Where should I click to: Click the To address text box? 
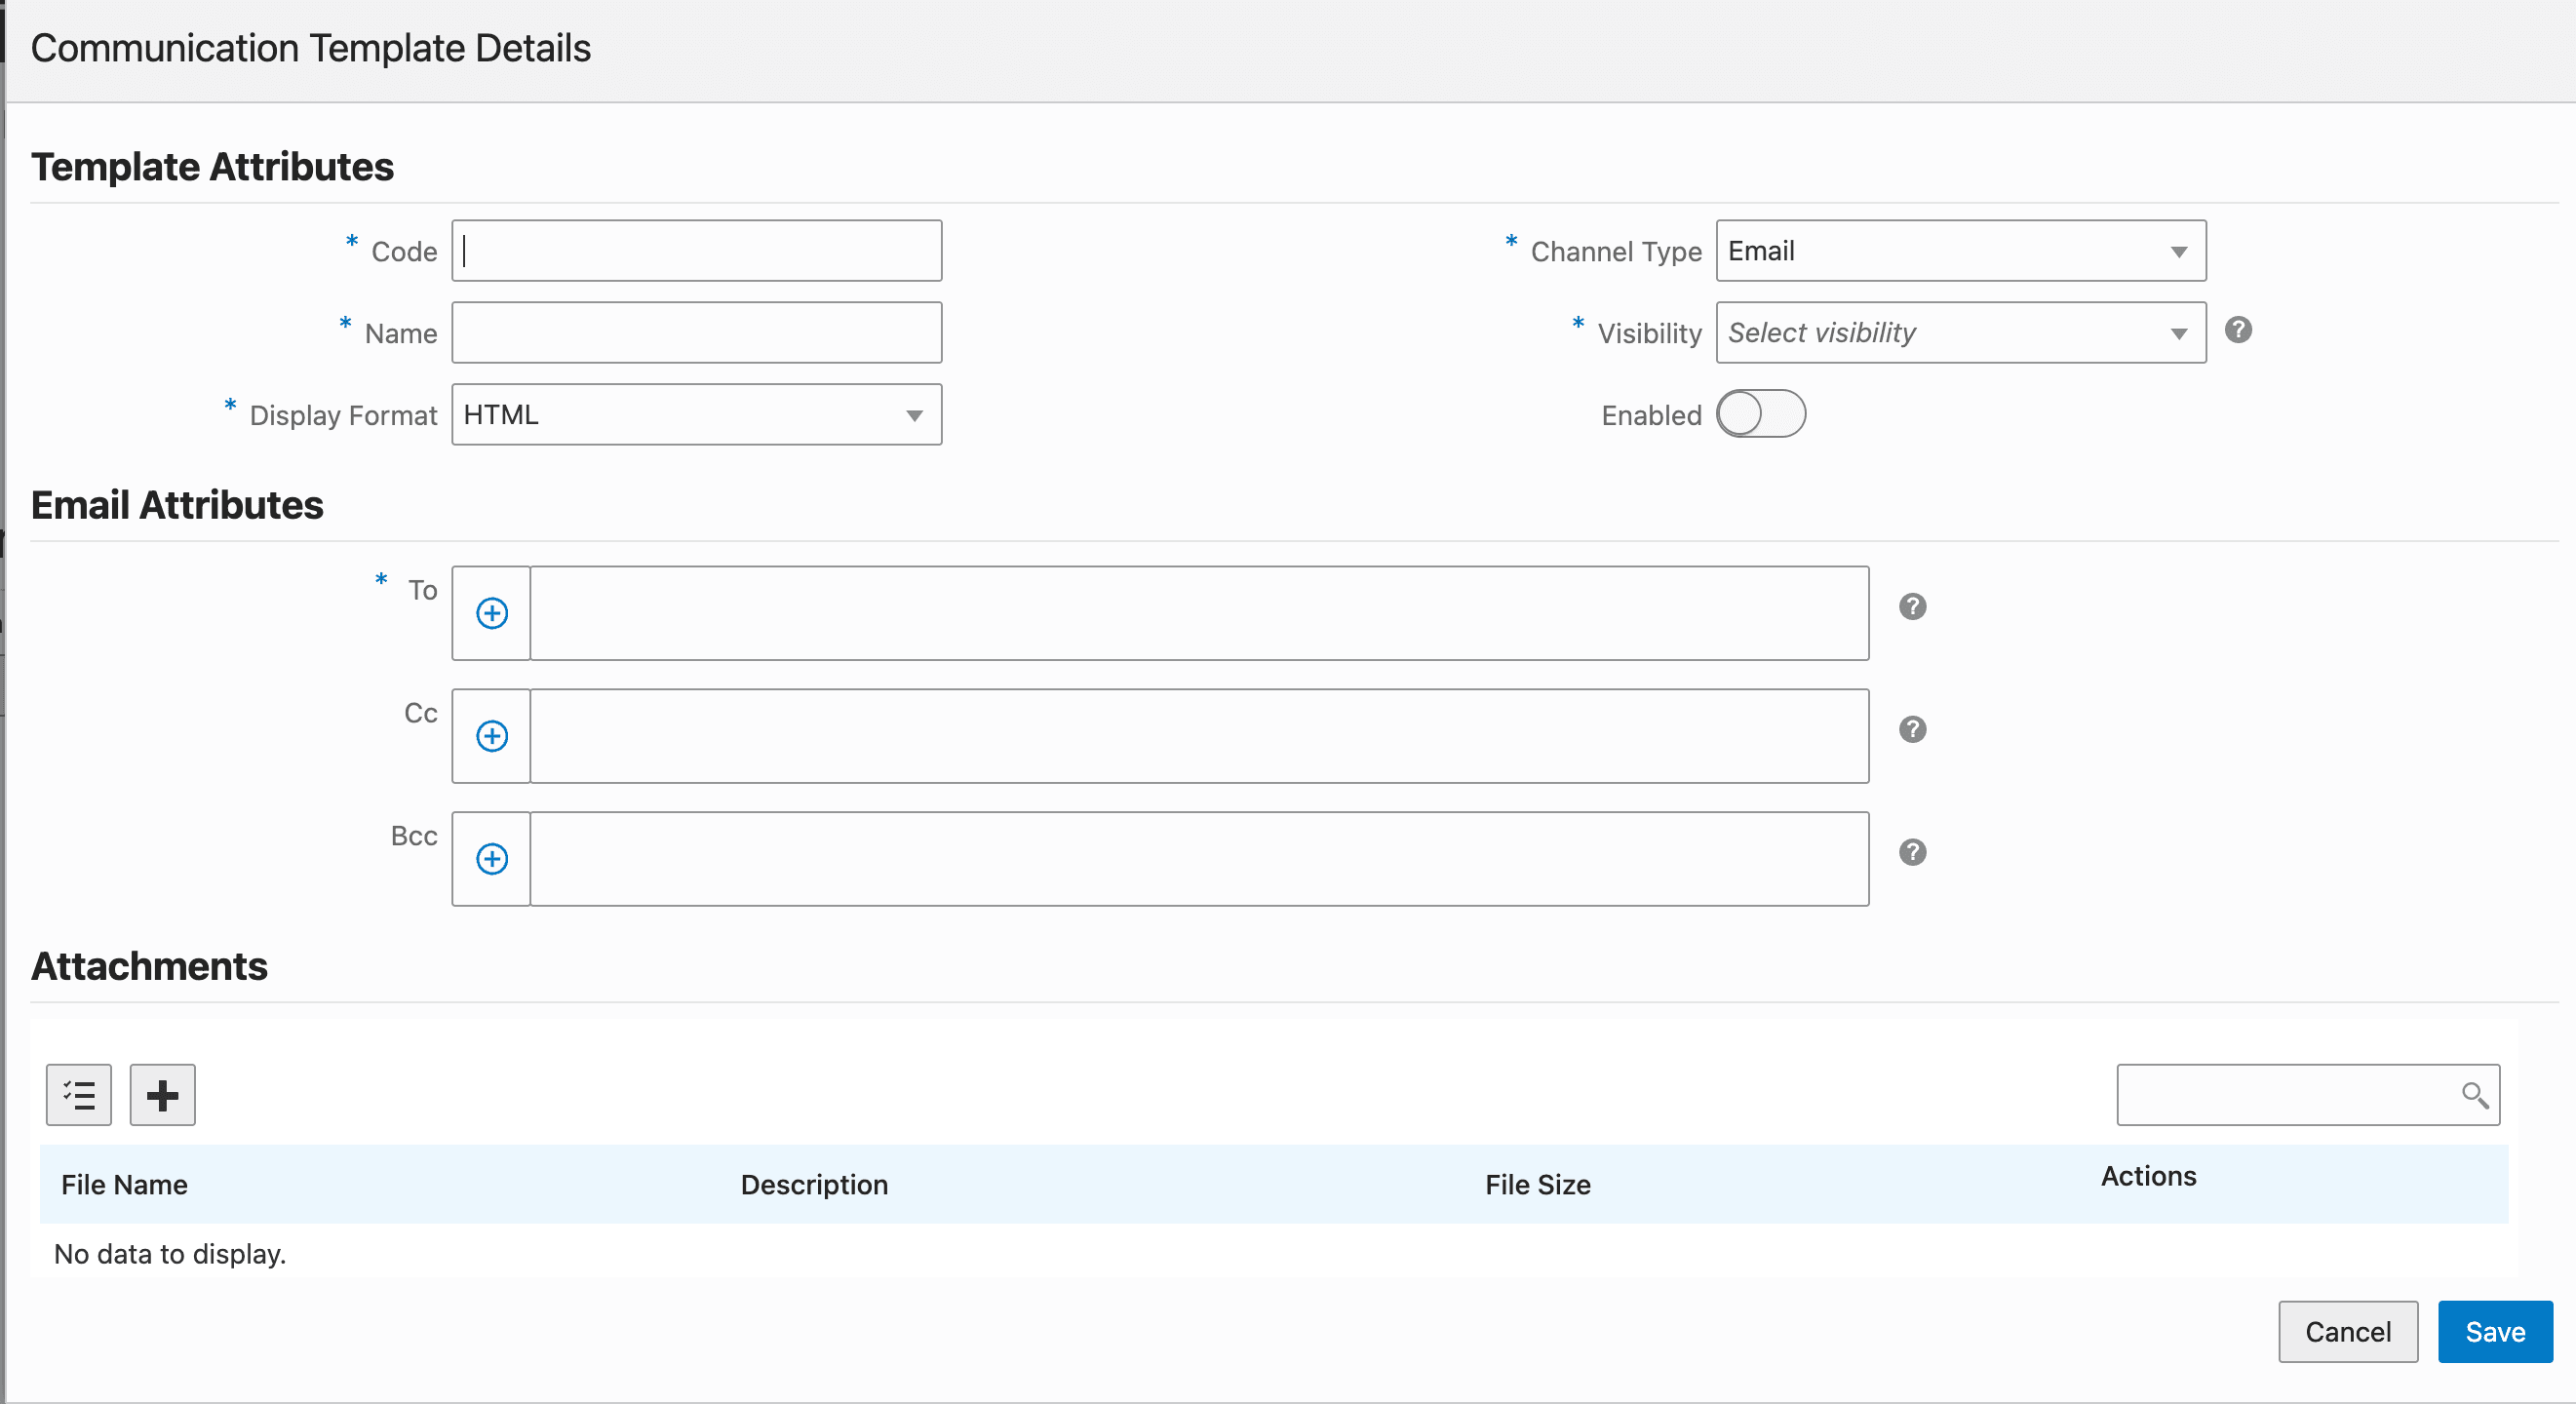click(x=1198, y=613)
